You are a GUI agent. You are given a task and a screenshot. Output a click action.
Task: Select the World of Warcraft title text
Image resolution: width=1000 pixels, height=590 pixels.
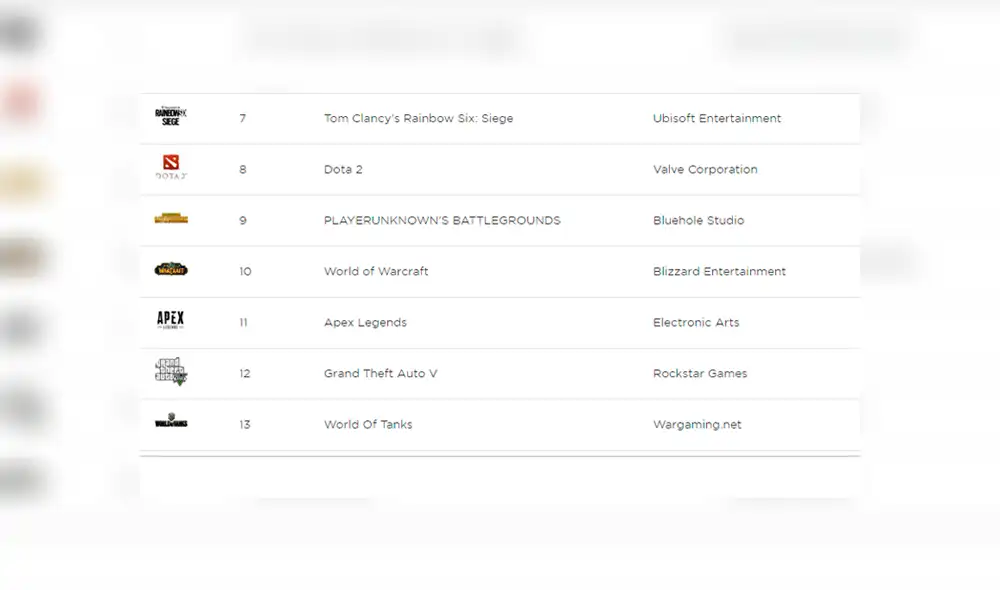pos(376,271)
